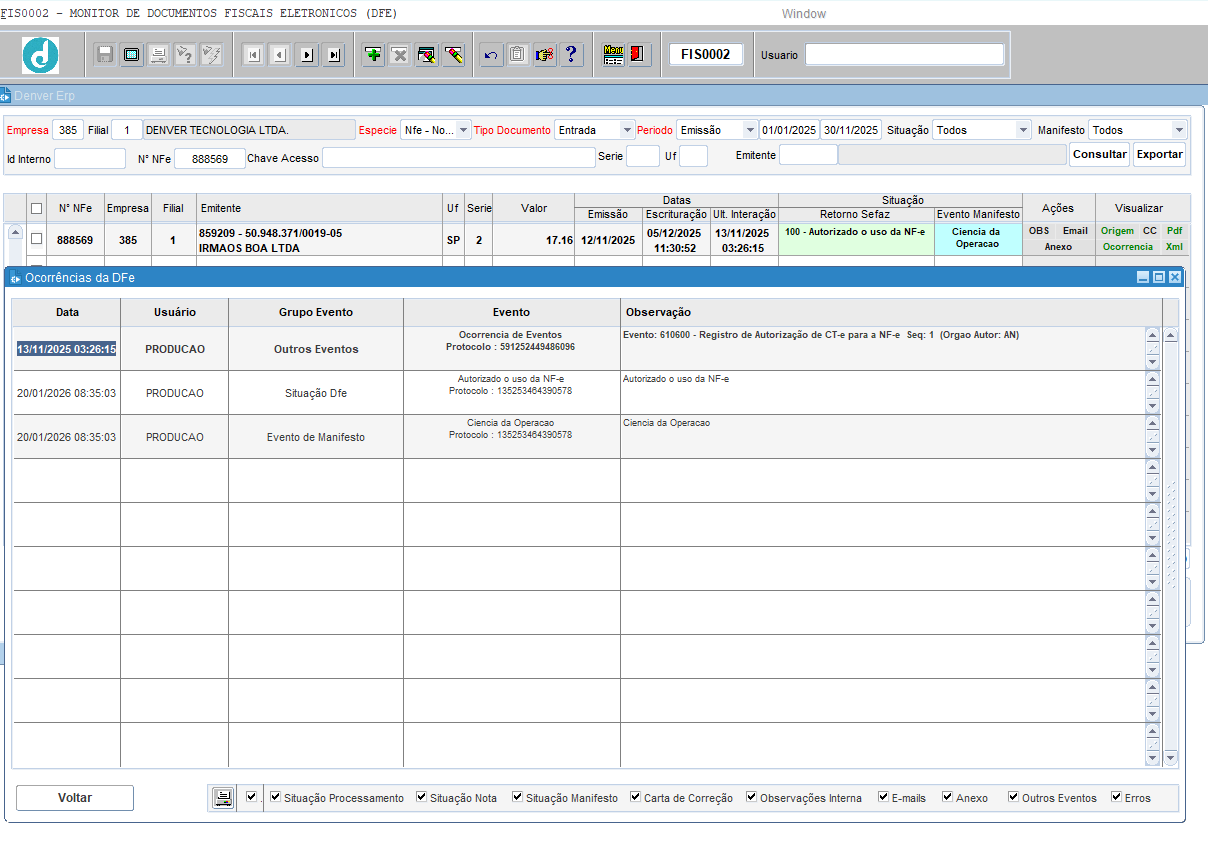Viewport: 1208px width, 845px height.
Task: Open the Manifesto Todos dropdown
Action: (1179, 130)
